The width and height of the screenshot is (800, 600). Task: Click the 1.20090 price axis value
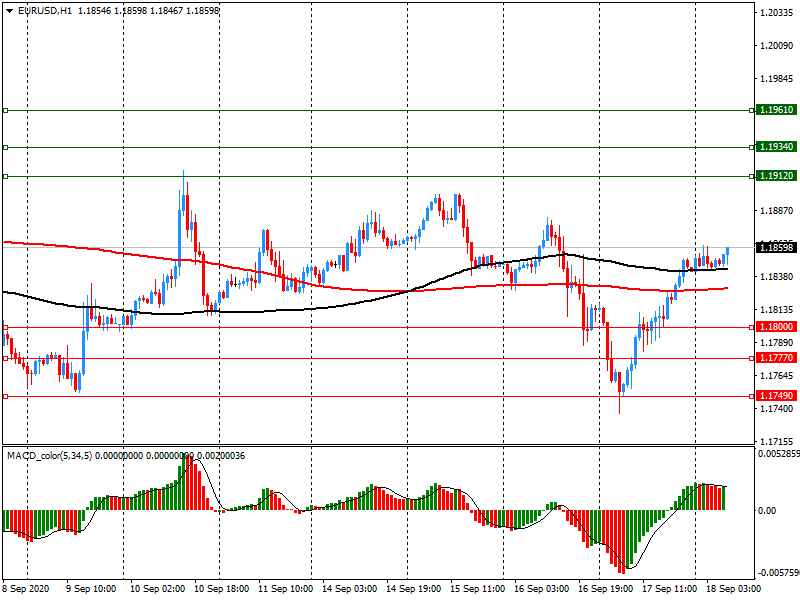click(777, 46)
